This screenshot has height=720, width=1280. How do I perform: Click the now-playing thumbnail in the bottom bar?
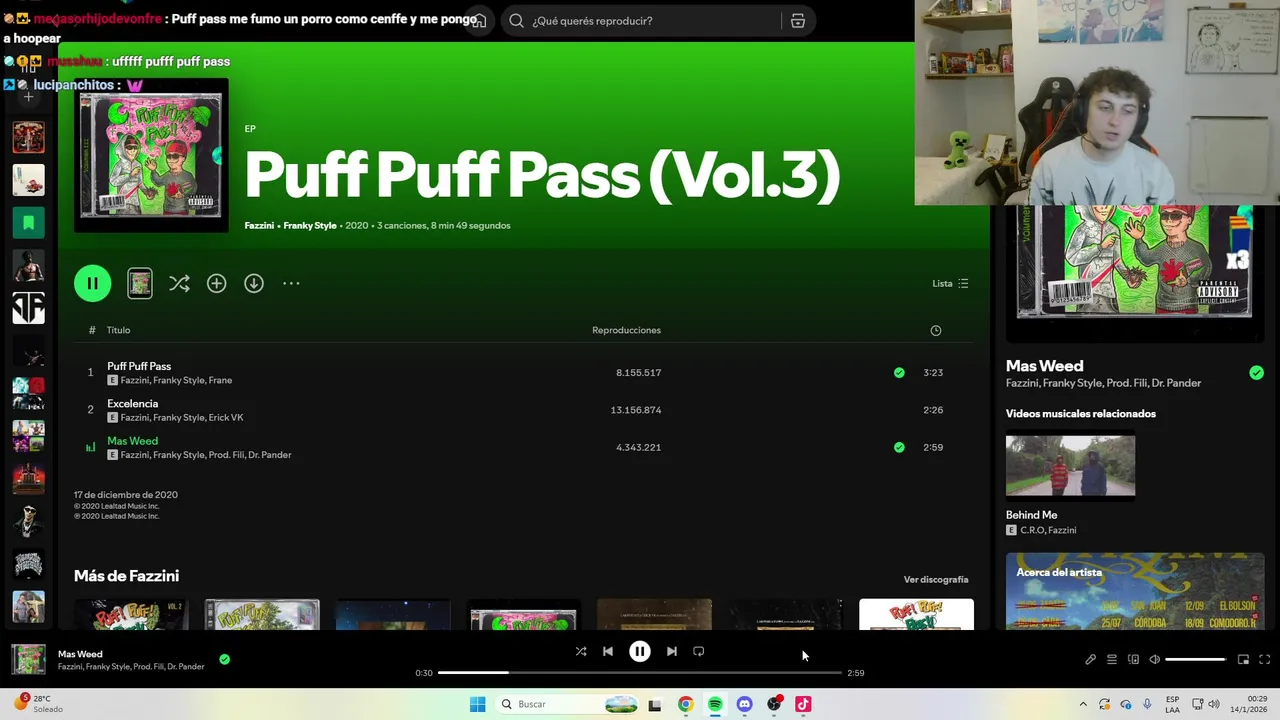(x=28, y=660)
